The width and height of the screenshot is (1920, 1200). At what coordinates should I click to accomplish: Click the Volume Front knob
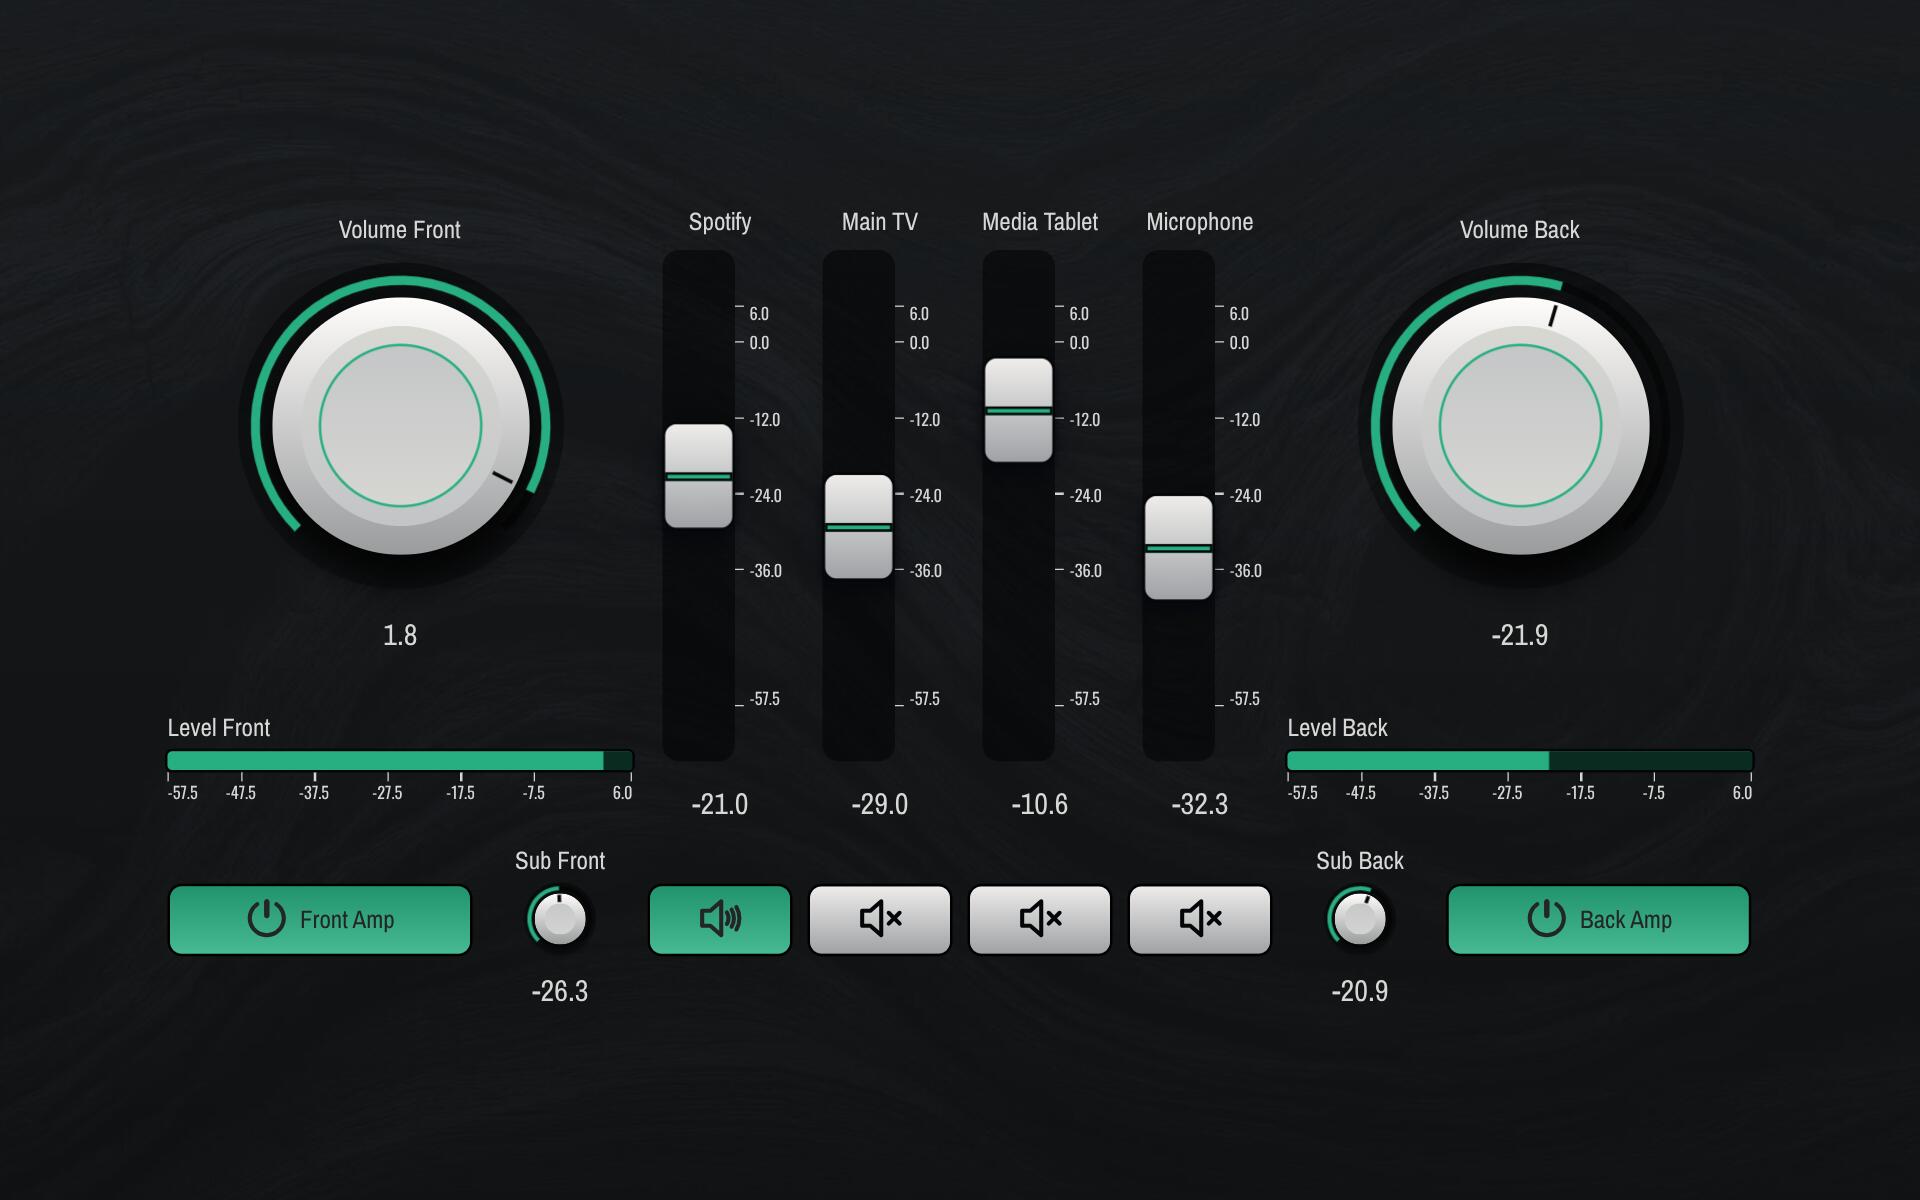click(x=400, y=426)
